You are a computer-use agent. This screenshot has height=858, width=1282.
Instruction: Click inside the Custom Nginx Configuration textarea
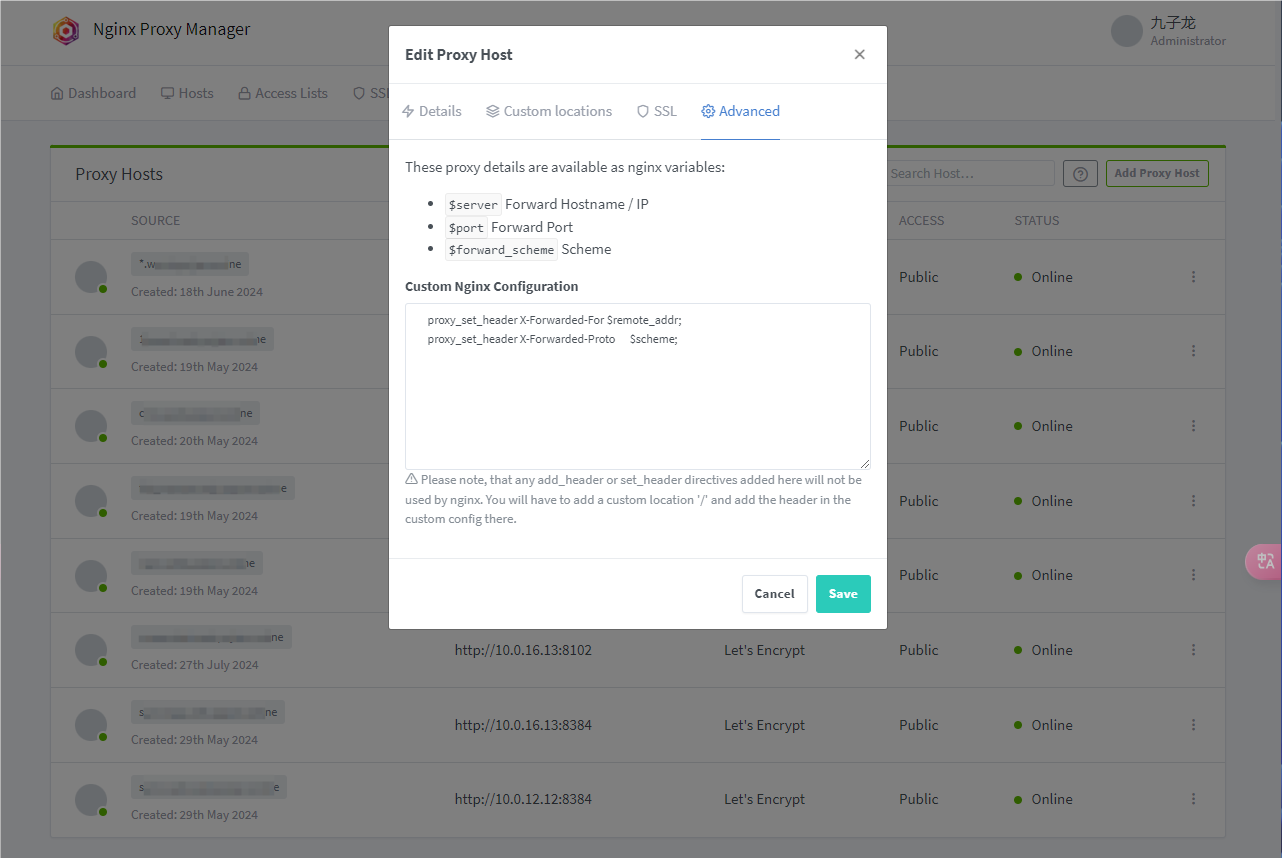coord(638,386)
